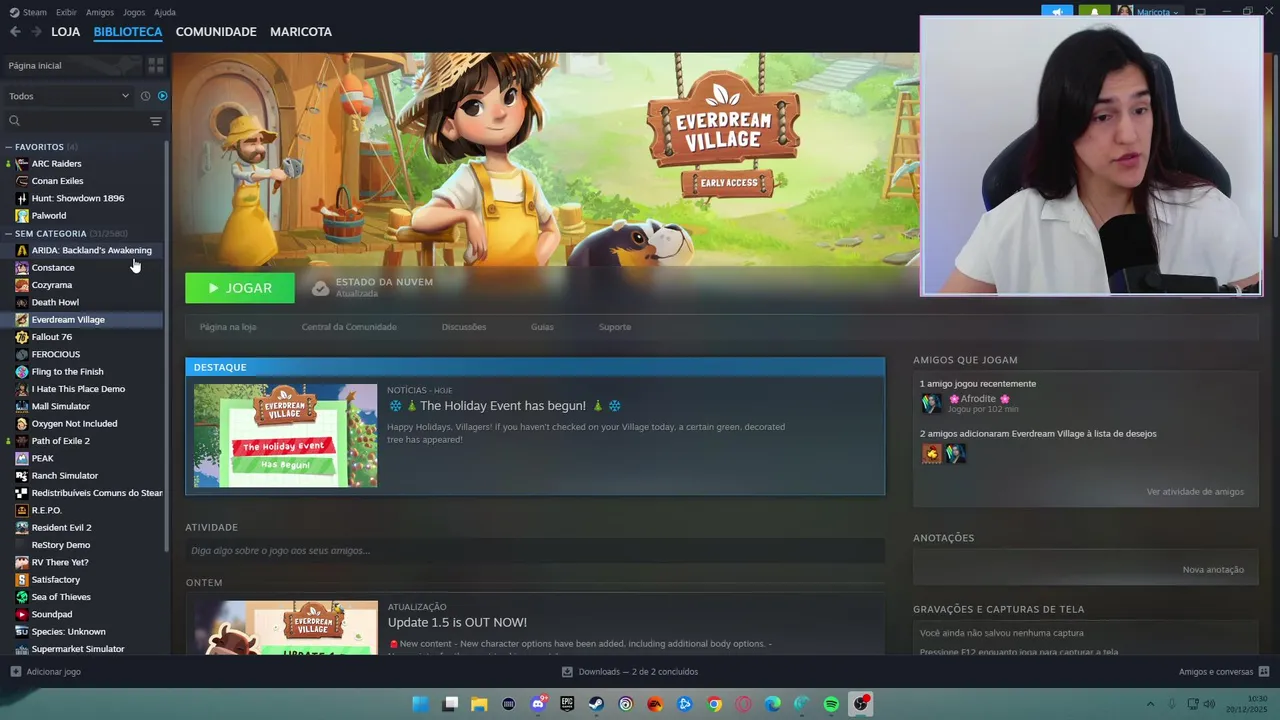Click the library search magnifier icon
The image size is (1280, 720).
pyautogui.click(x=14, y=121)
